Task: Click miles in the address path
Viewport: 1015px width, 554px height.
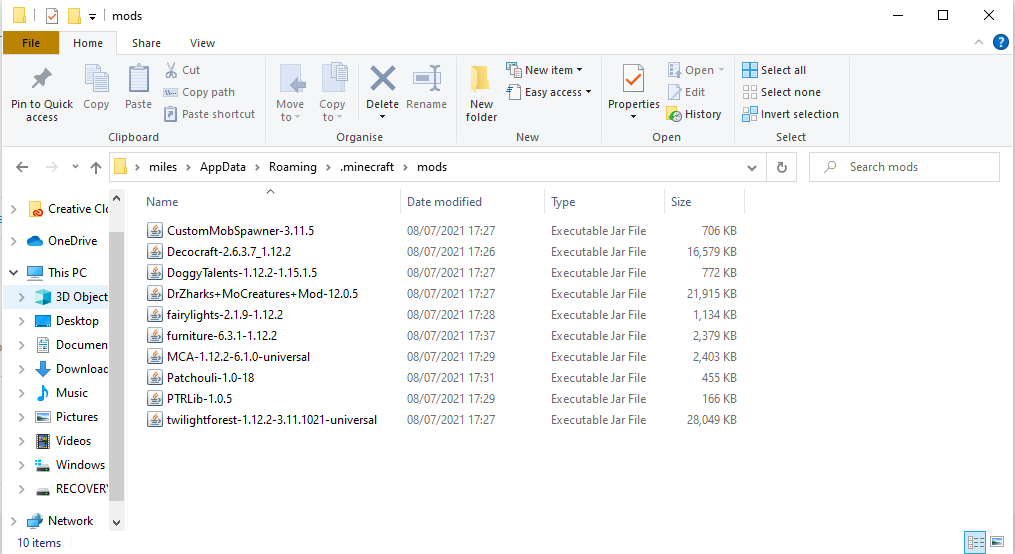Action: click(x=163, y=167)
